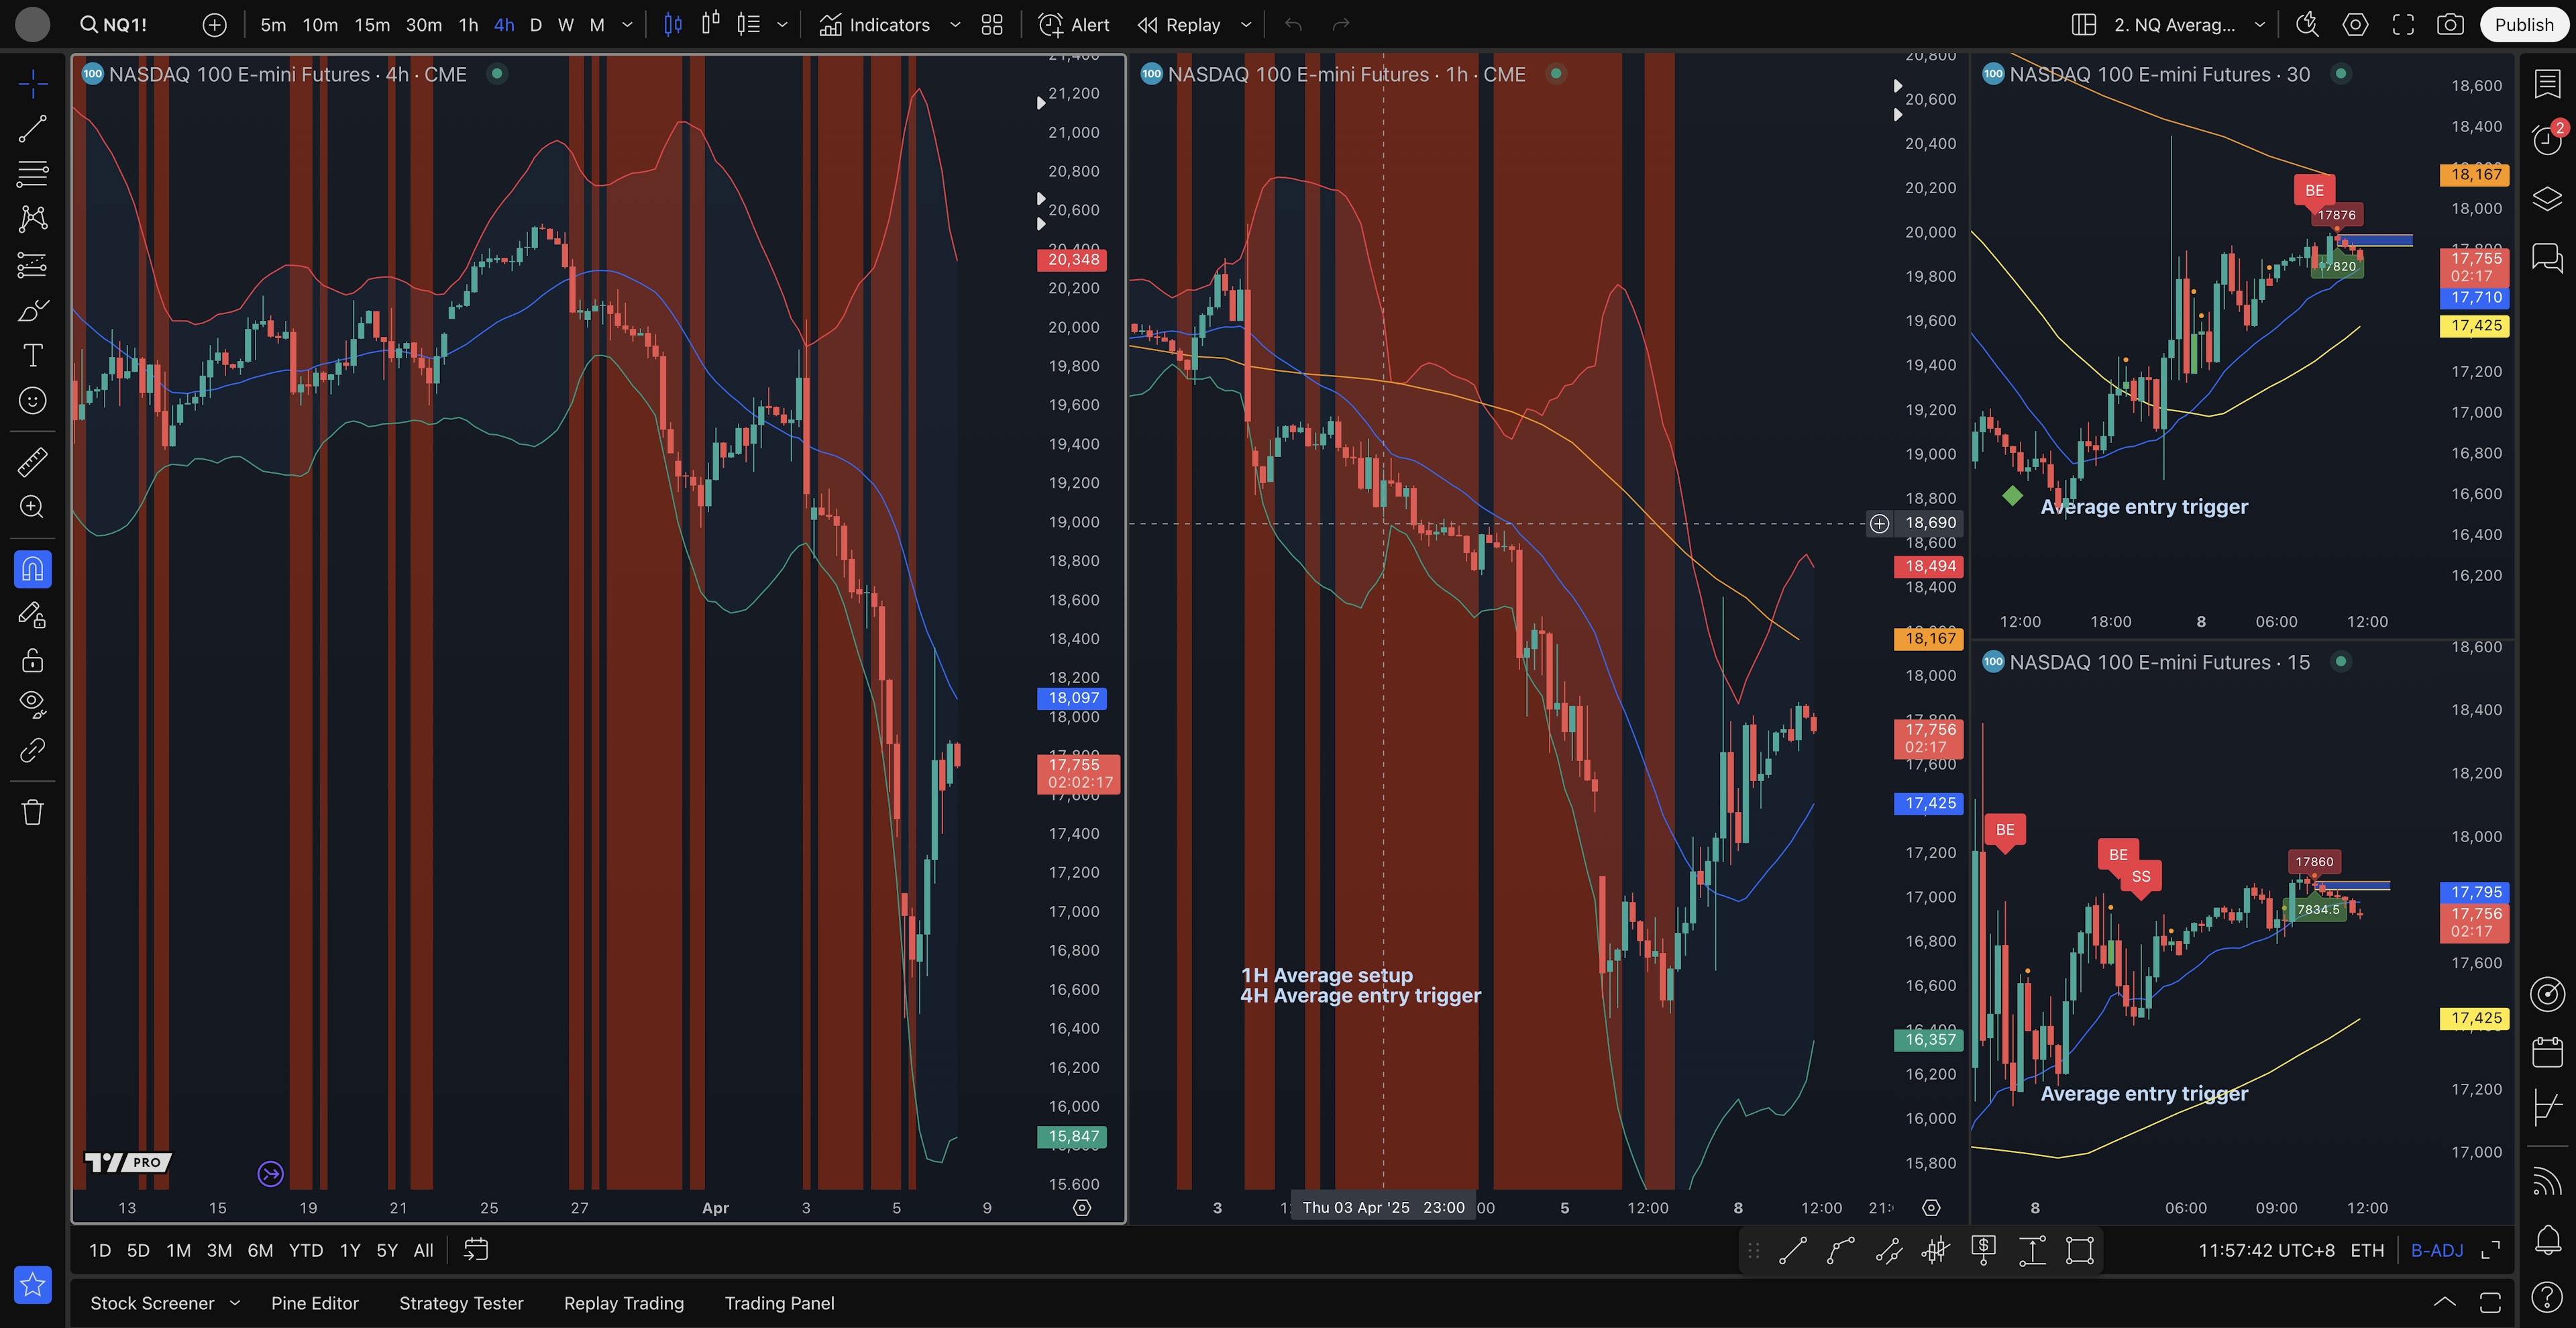Take a chart snapshot with camera icon
Image resolution: width=2576 pixels, height=1328 pixels.
(x=2449, y=25)
